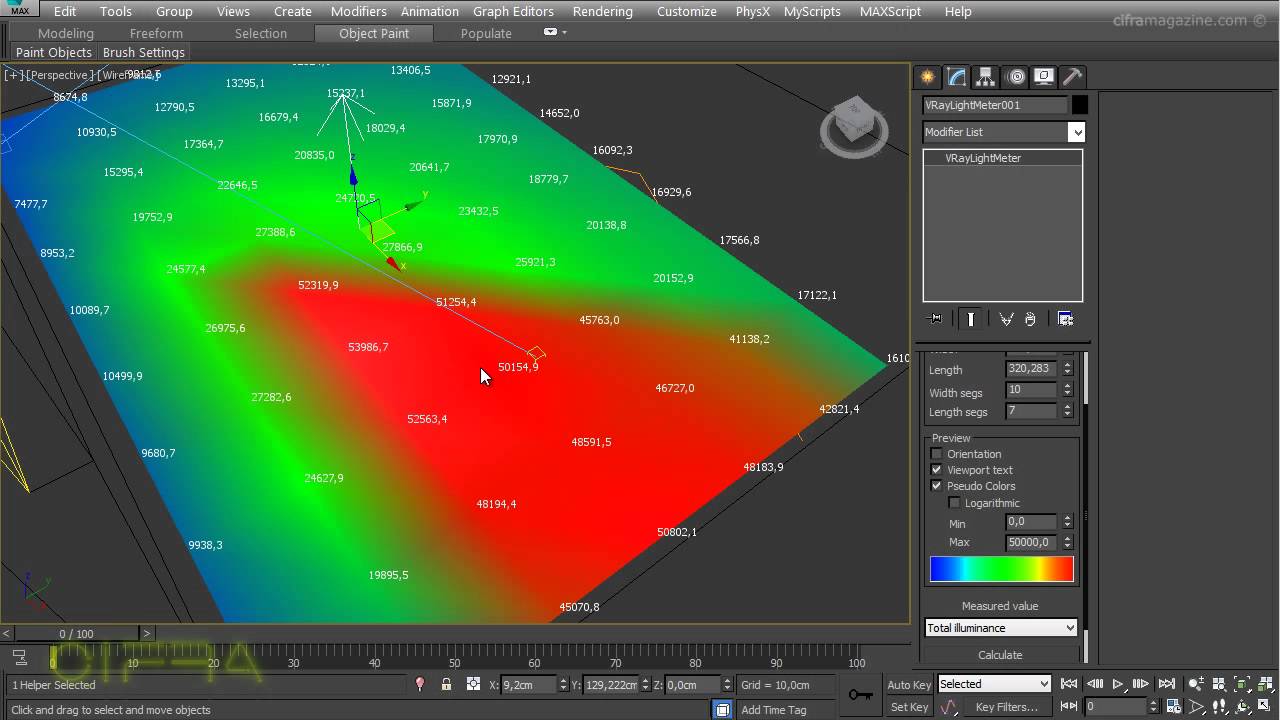This screenshot has width=1280, height=720.
Task: Click the 3ds Max application logo button
Action: pos(20,9)
